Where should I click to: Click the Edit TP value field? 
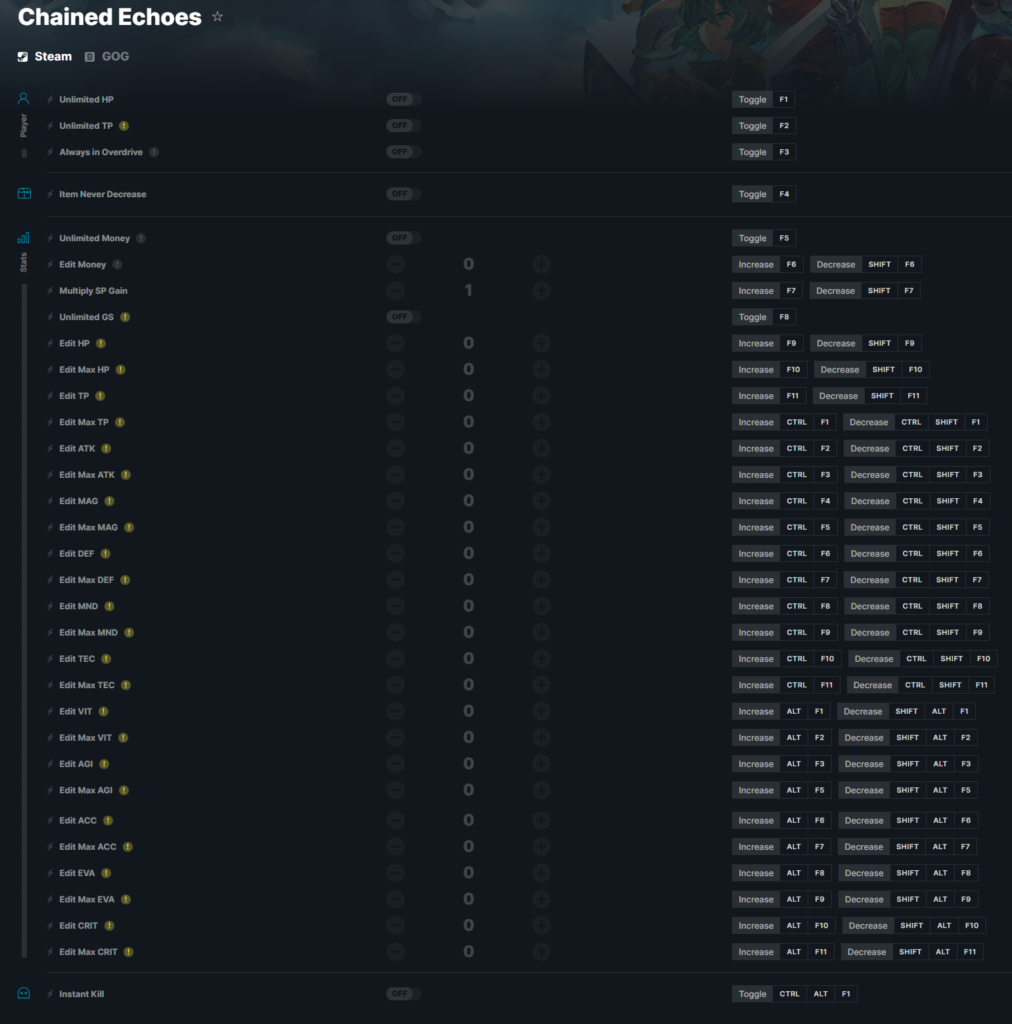[468, 396]
